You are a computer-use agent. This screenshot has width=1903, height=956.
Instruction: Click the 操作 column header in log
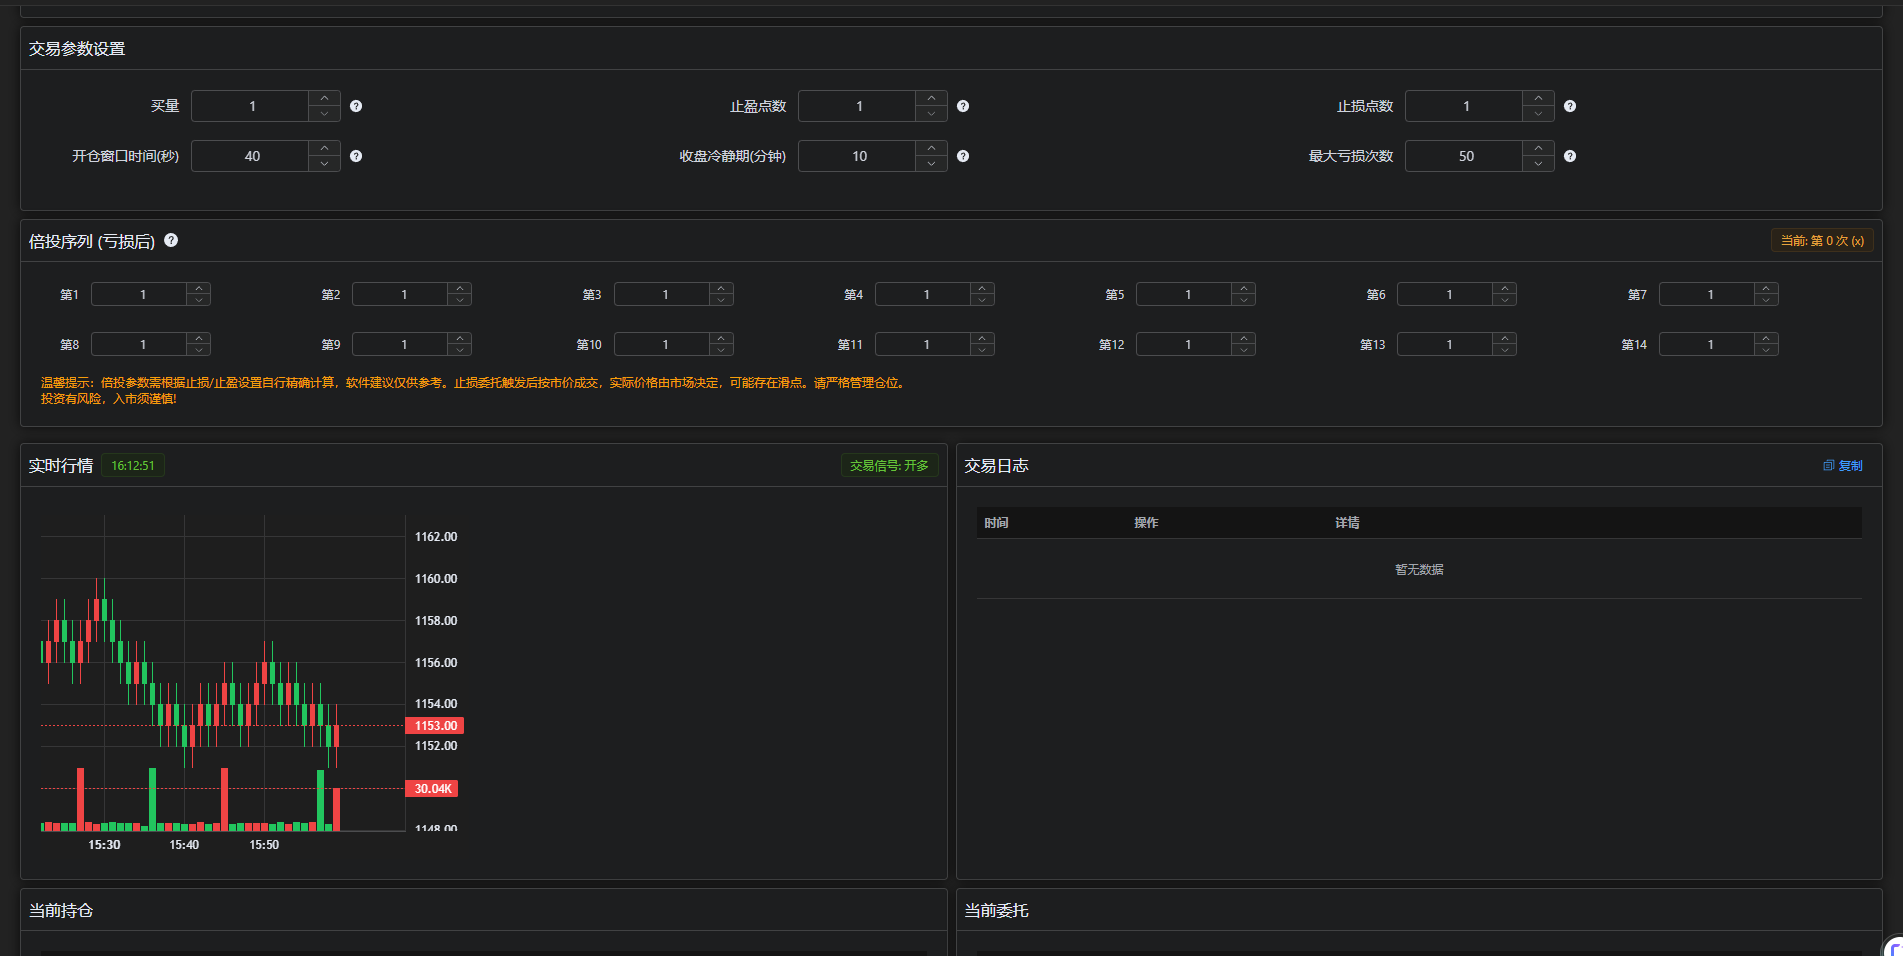[1146, 523]
